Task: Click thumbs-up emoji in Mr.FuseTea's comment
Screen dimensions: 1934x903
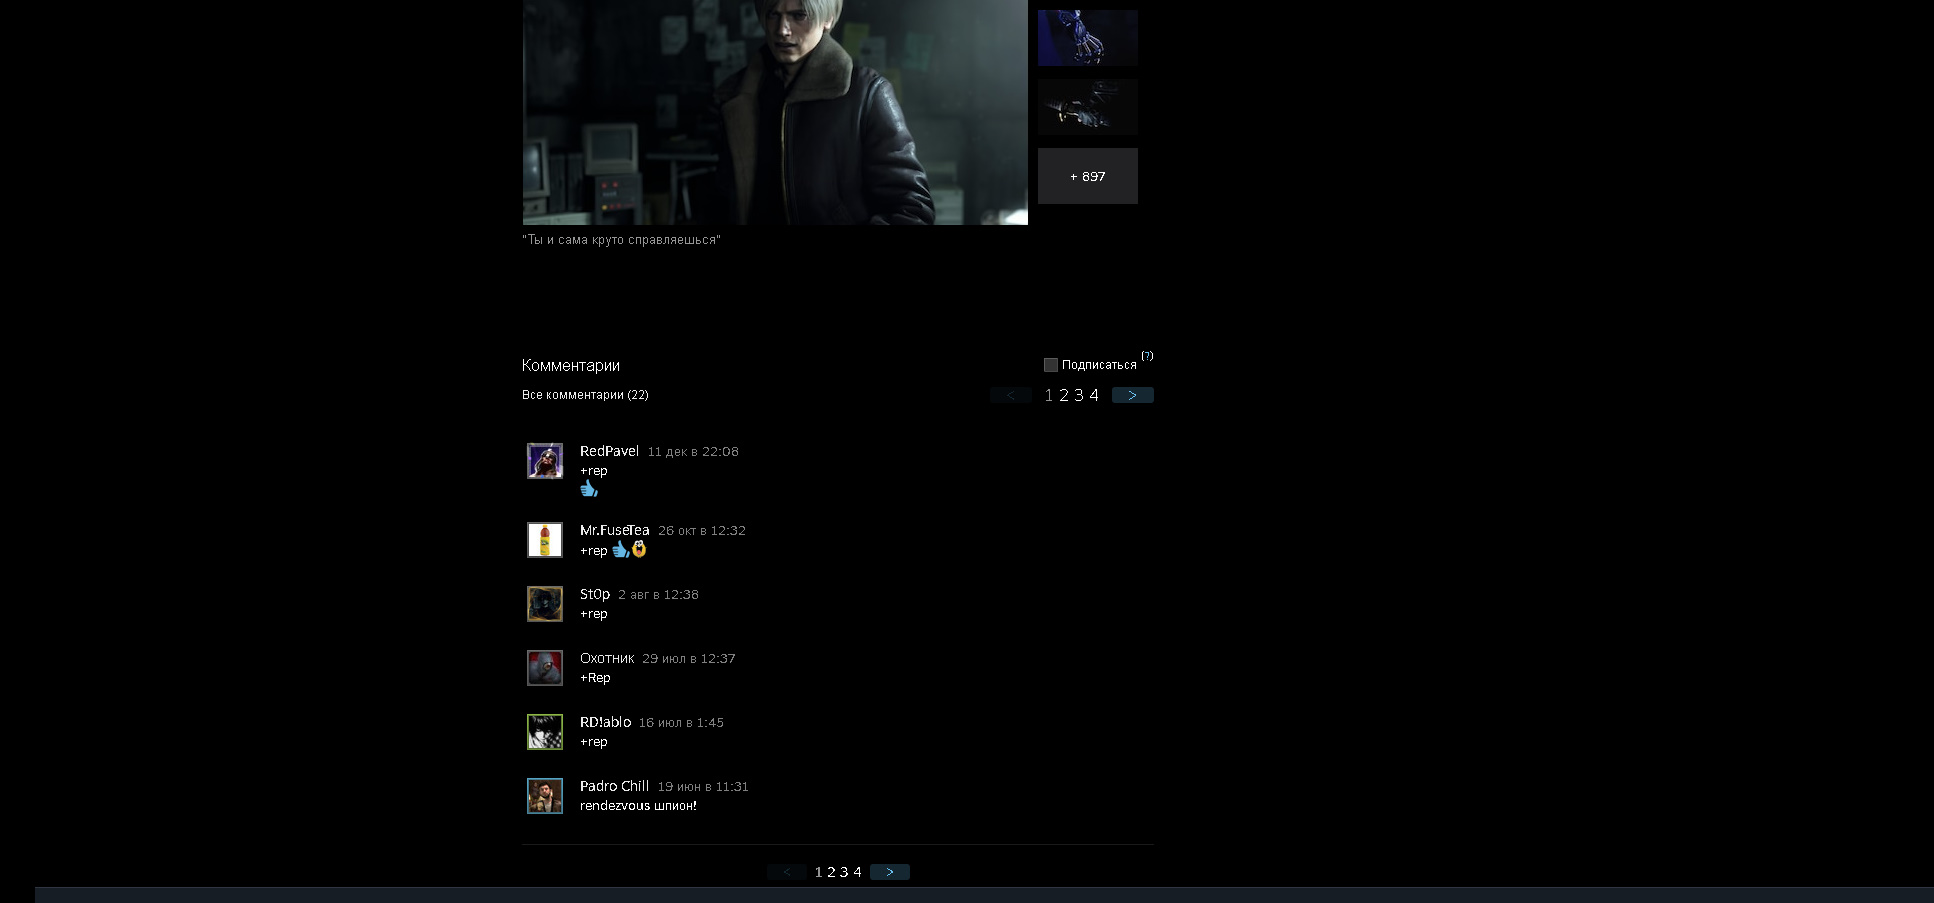Action: click(x=621, y=549)
